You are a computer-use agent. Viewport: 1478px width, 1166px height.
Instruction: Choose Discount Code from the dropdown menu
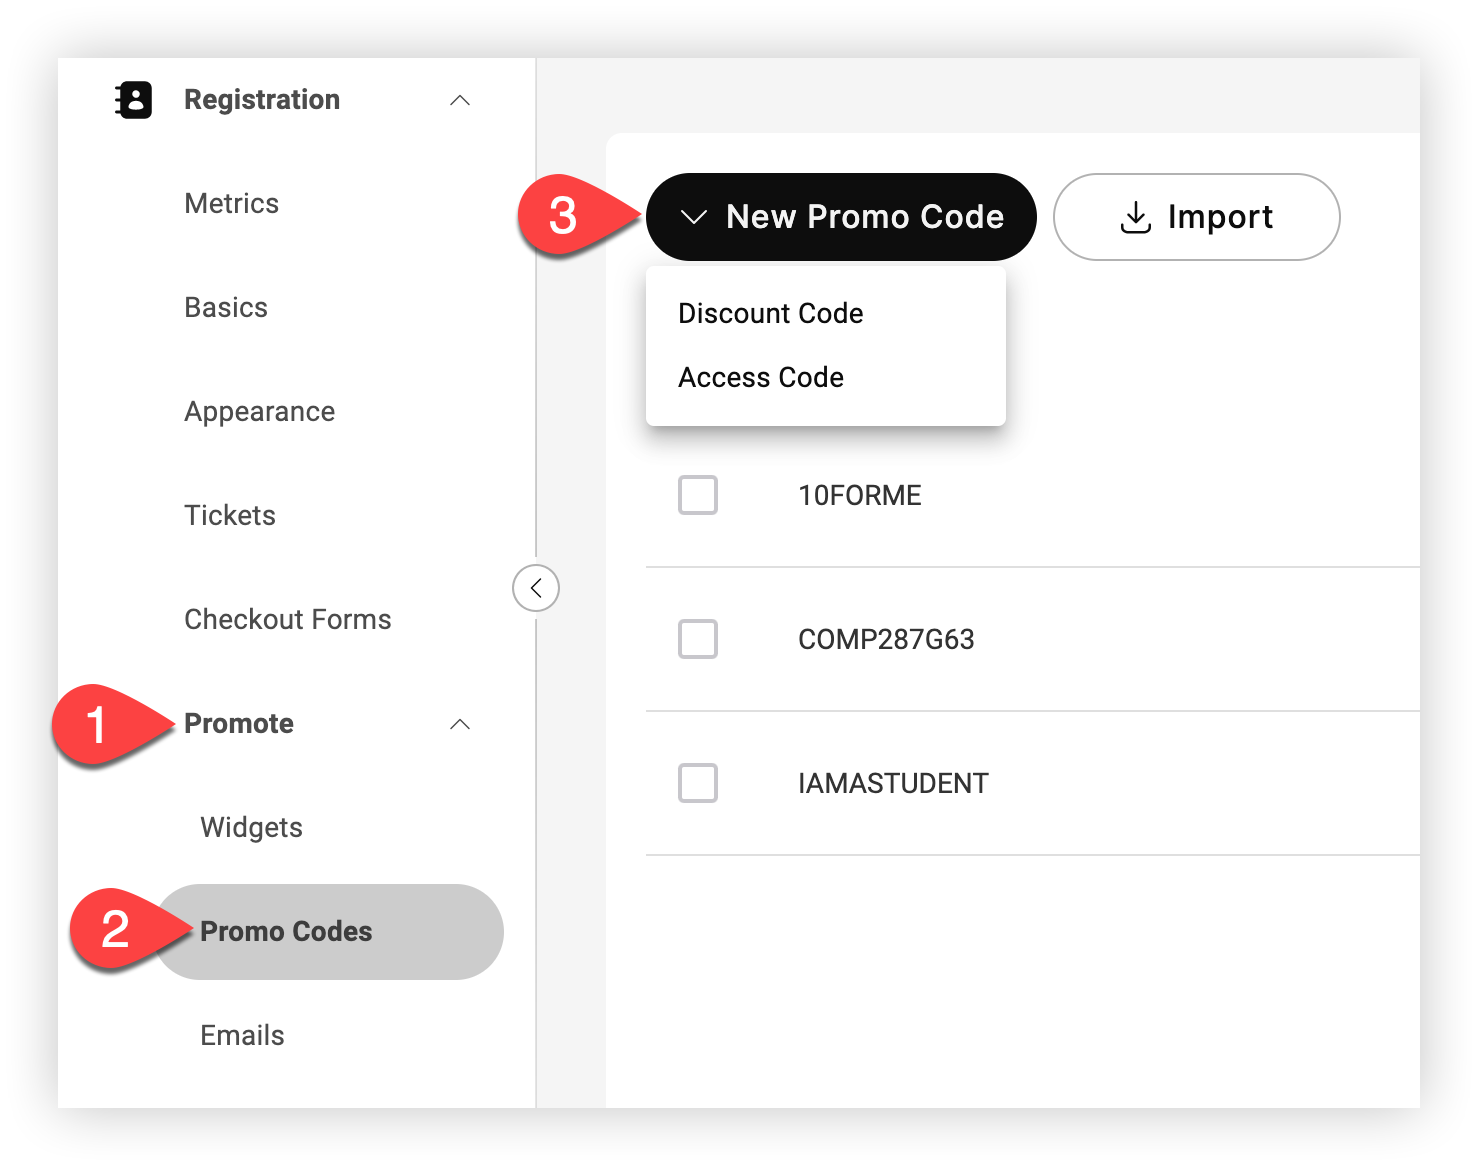click(x=771, y=313)
